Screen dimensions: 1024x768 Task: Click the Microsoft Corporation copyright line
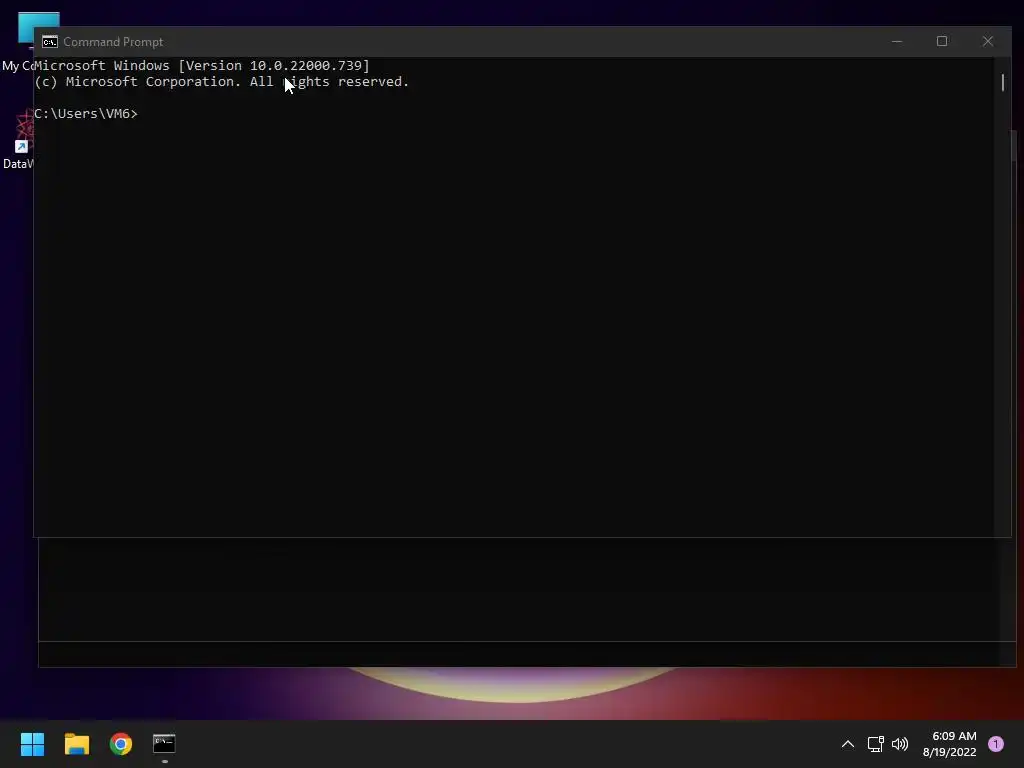[x=221, y=82]
